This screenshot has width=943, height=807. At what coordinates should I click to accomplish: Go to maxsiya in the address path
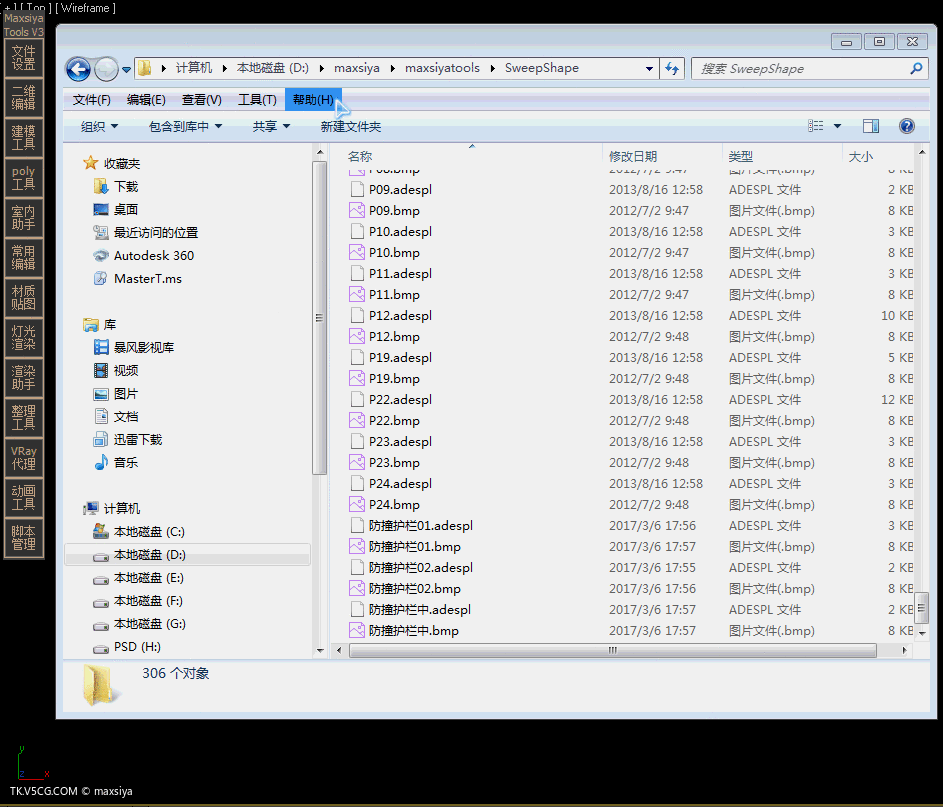click(x=357, y=68)
